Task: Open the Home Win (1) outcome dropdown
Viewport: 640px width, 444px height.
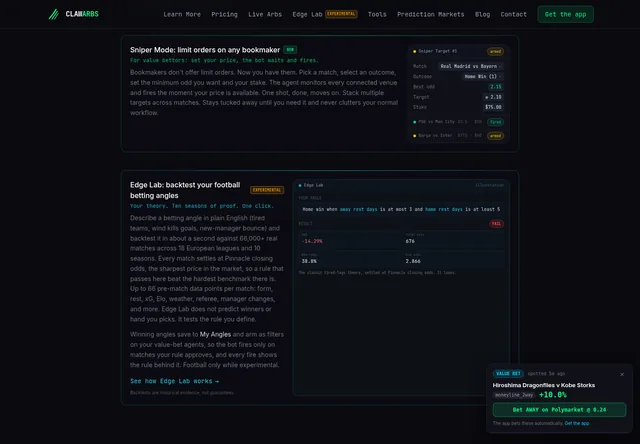Action: 483,76
